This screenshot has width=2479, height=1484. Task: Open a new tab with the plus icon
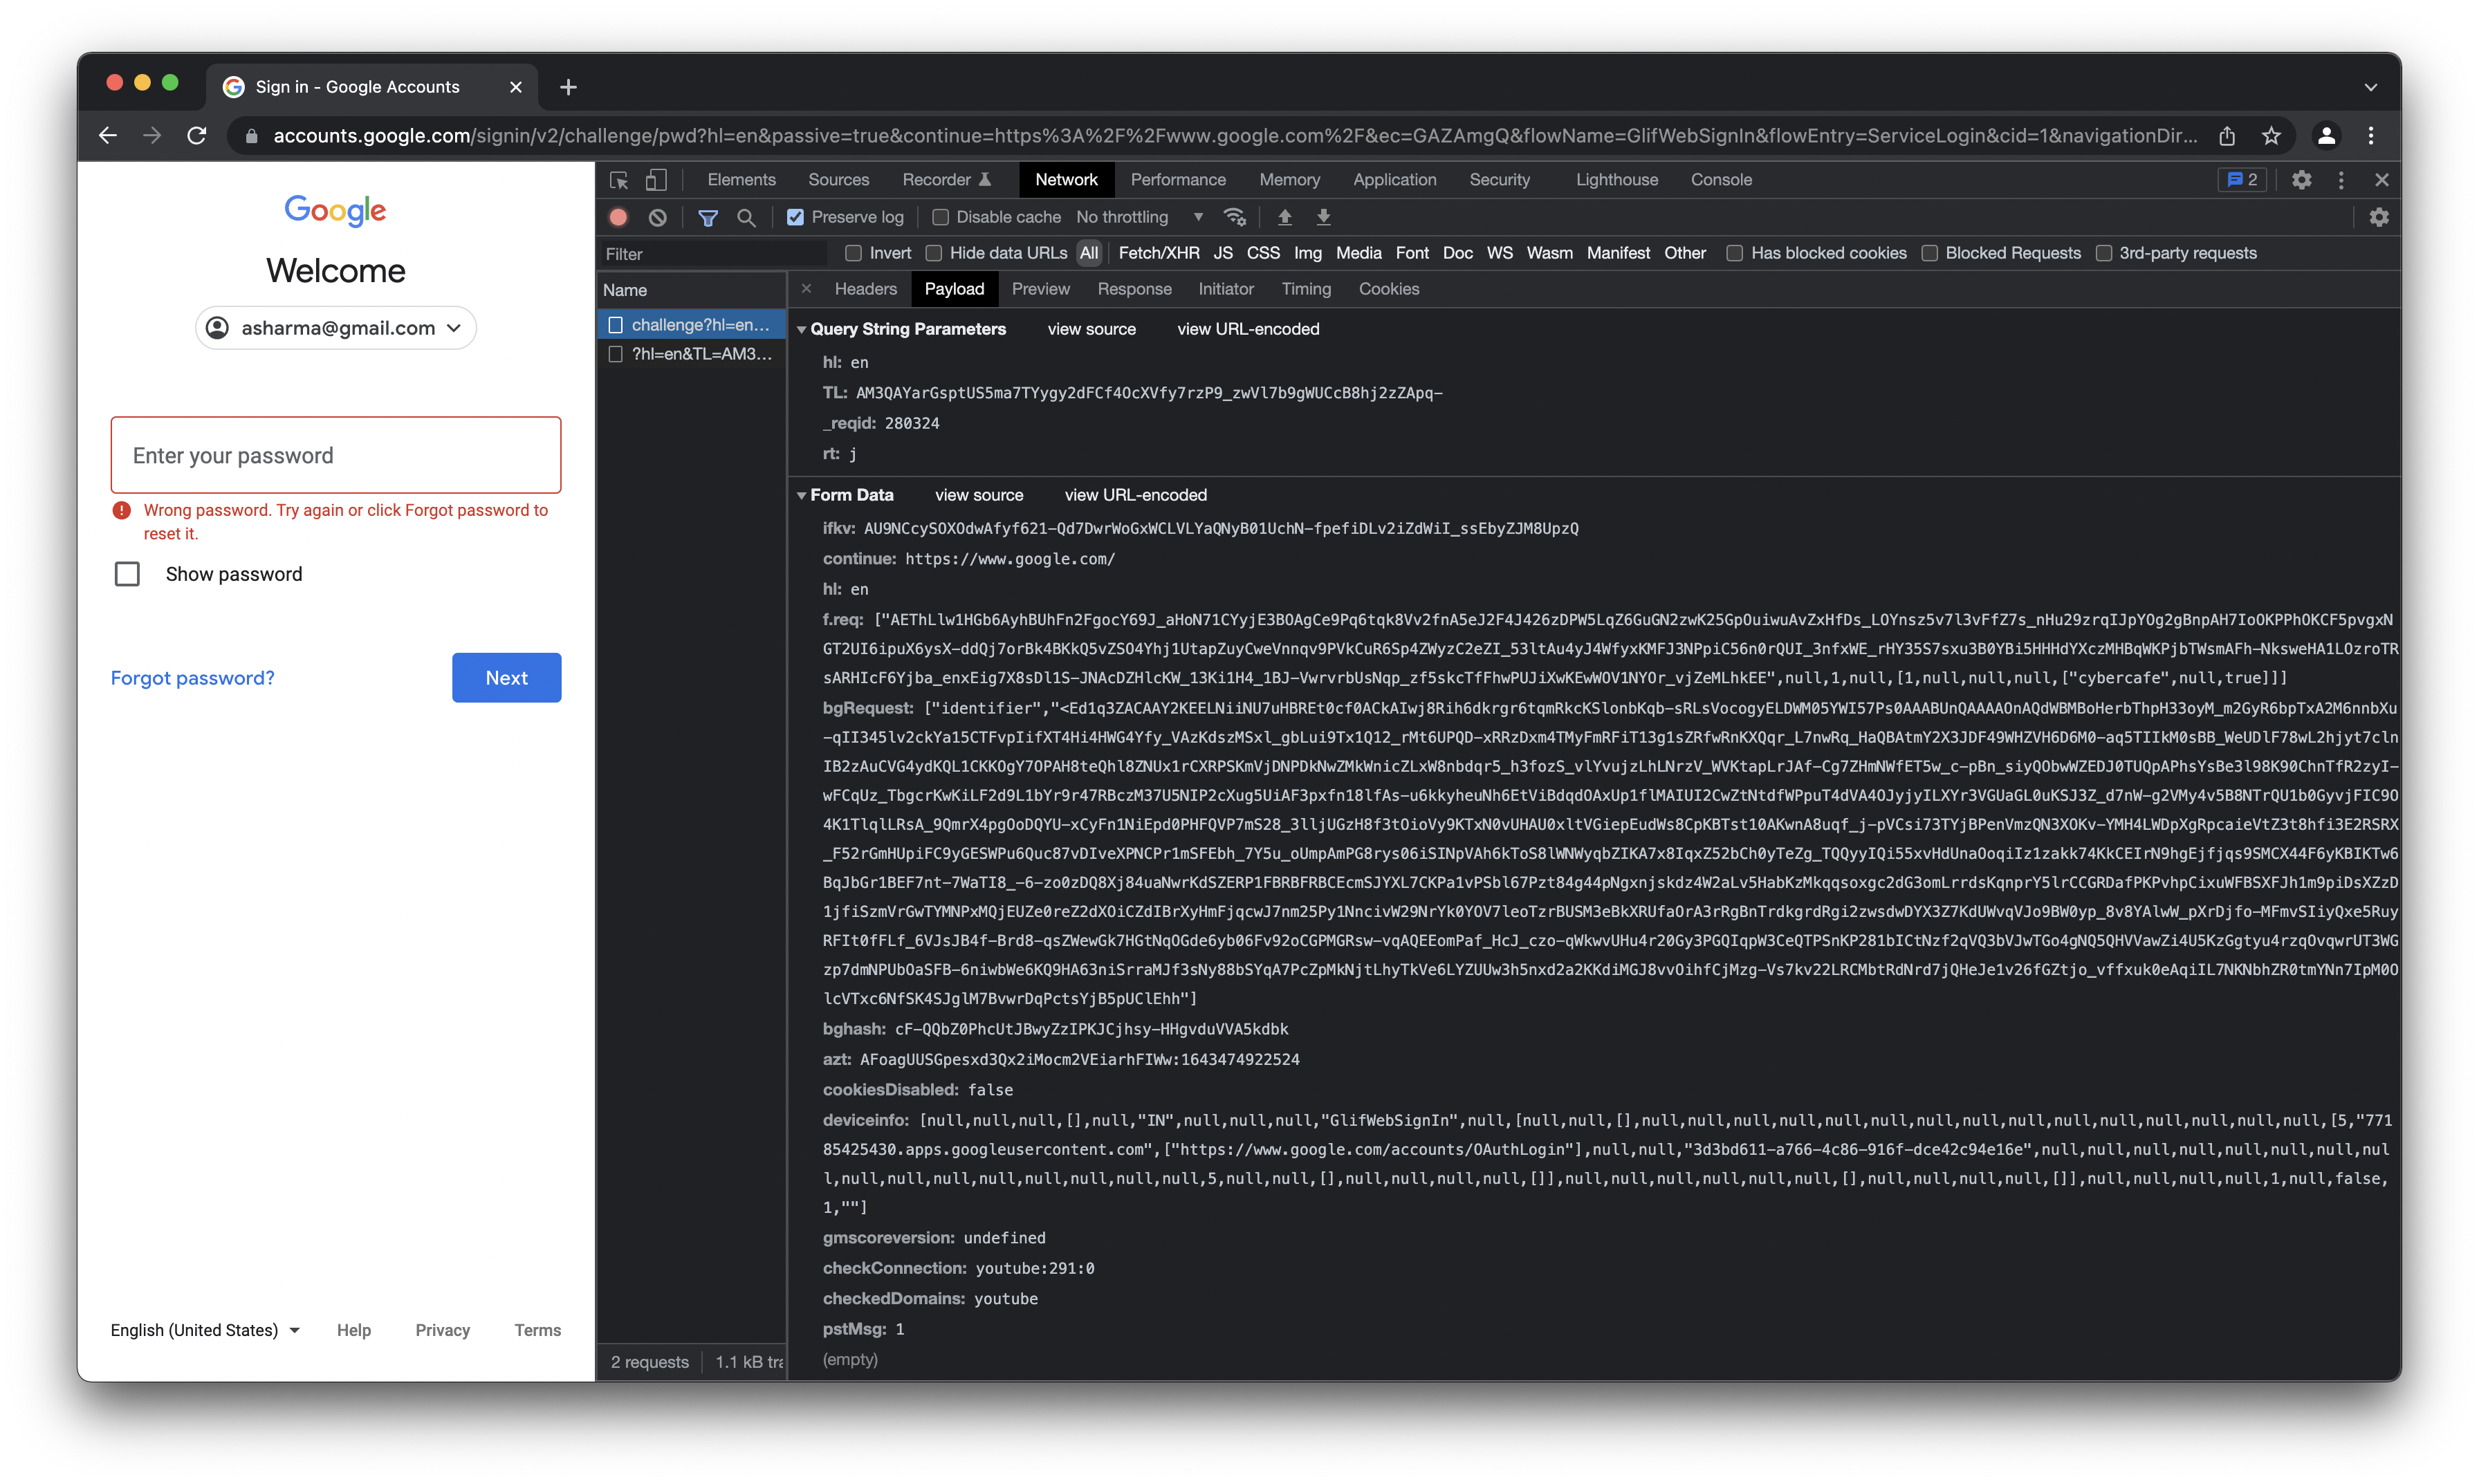click(x=568, y=87)
